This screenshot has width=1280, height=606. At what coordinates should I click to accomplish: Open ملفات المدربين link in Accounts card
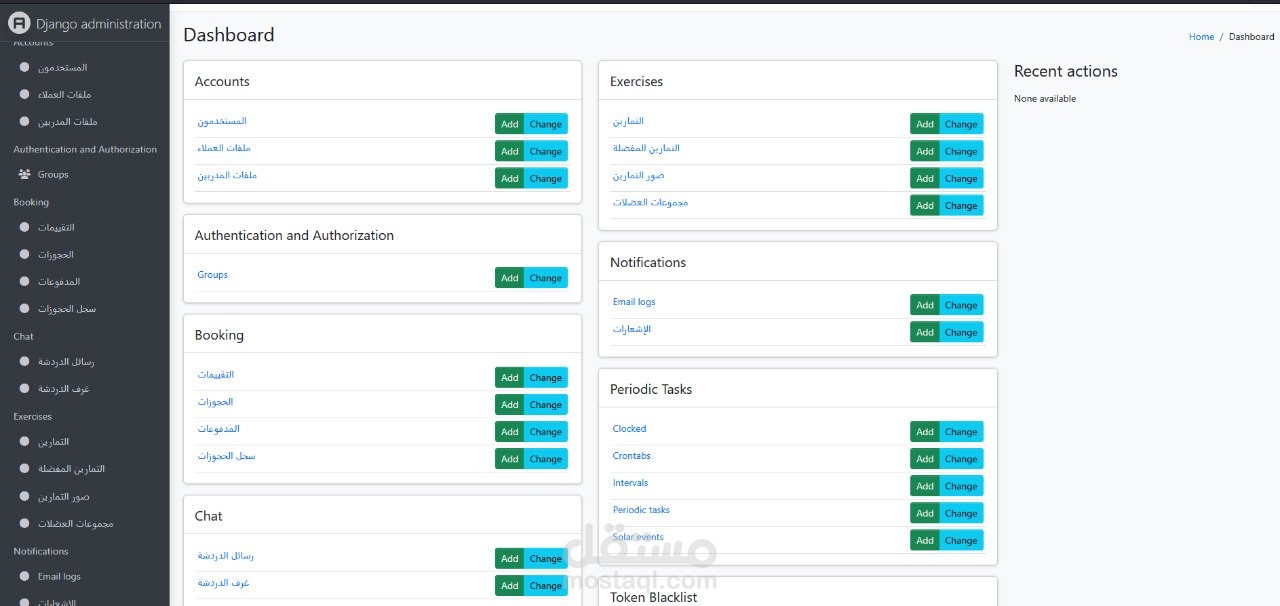227,175
